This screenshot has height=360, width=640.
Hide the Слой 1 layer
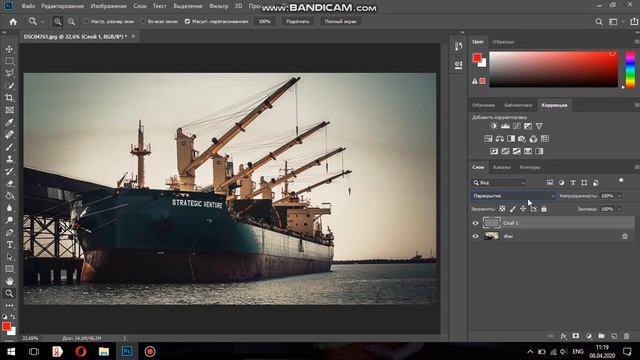coord(475,223)
